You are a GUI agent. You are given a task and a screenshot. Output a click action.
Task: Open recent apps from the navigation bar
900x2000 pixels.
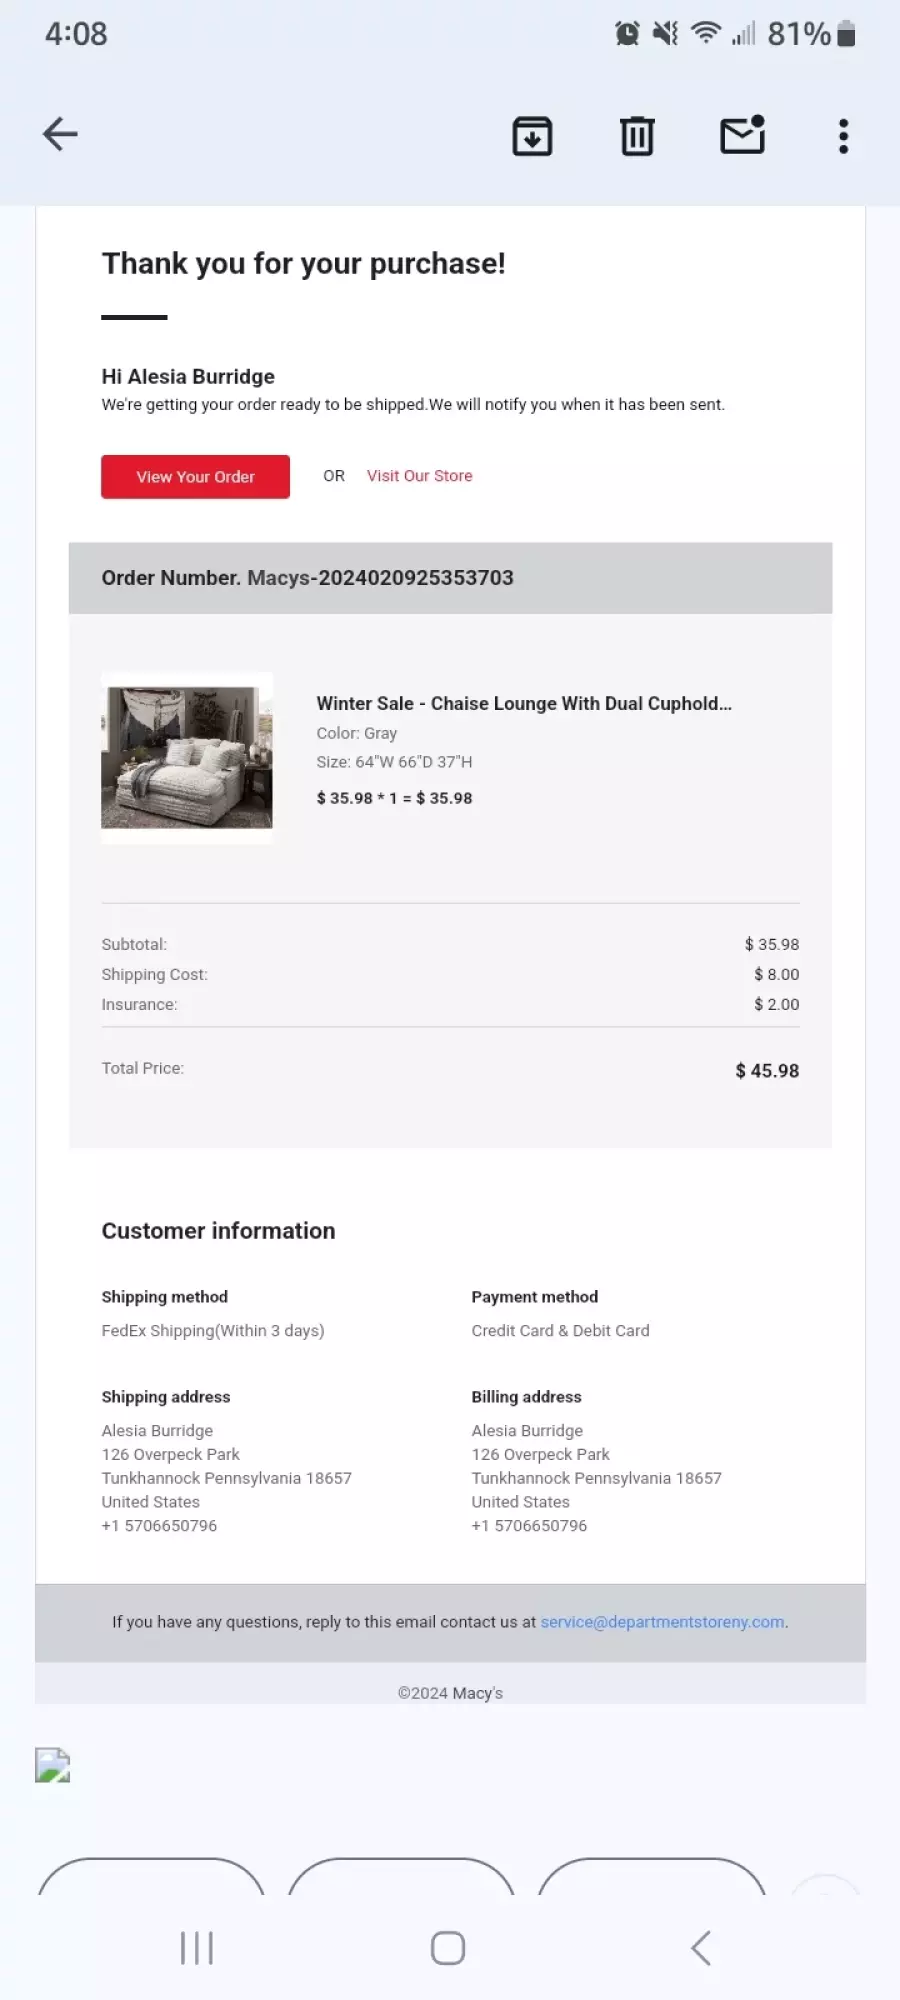[x=197, y=1948]
